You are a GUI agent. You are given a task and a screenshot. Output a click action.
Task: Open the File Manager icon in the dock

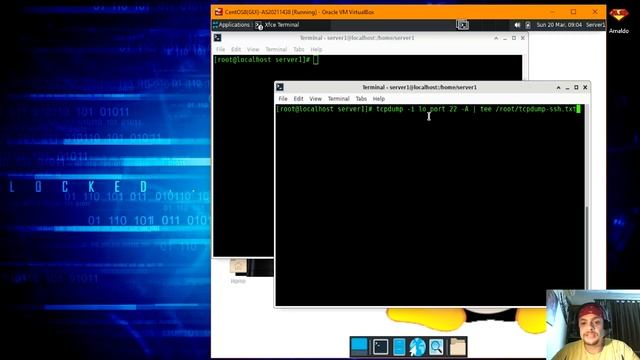pos(399,347)
